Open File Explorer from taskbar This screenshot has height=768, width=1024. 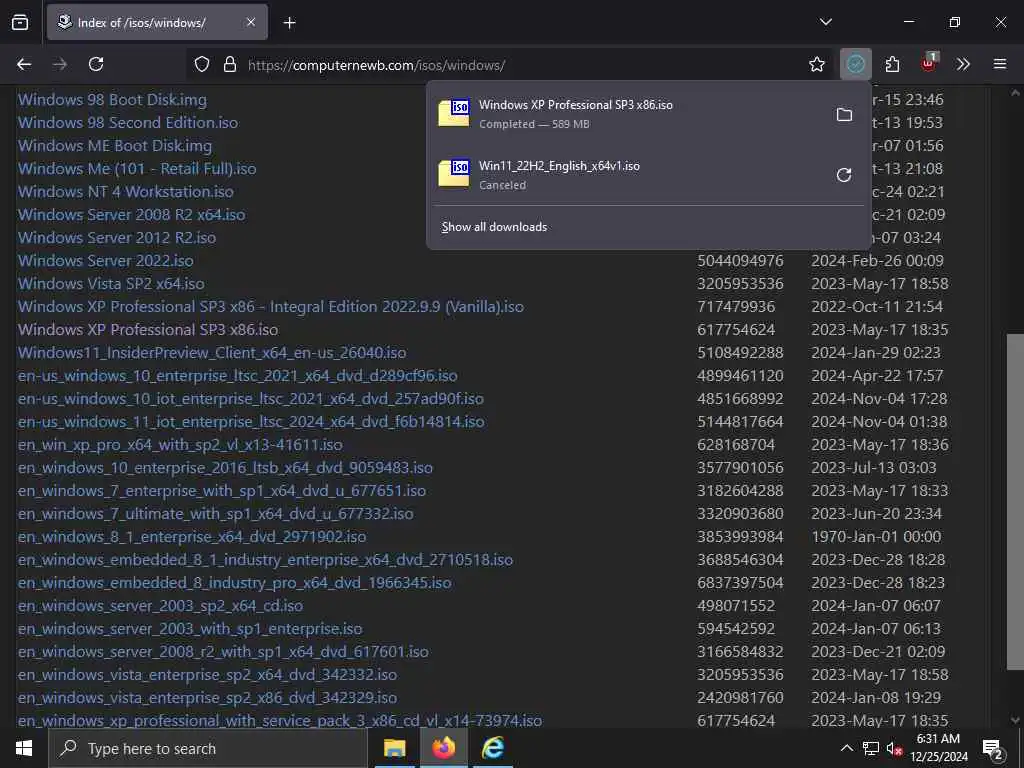(394, 748)
